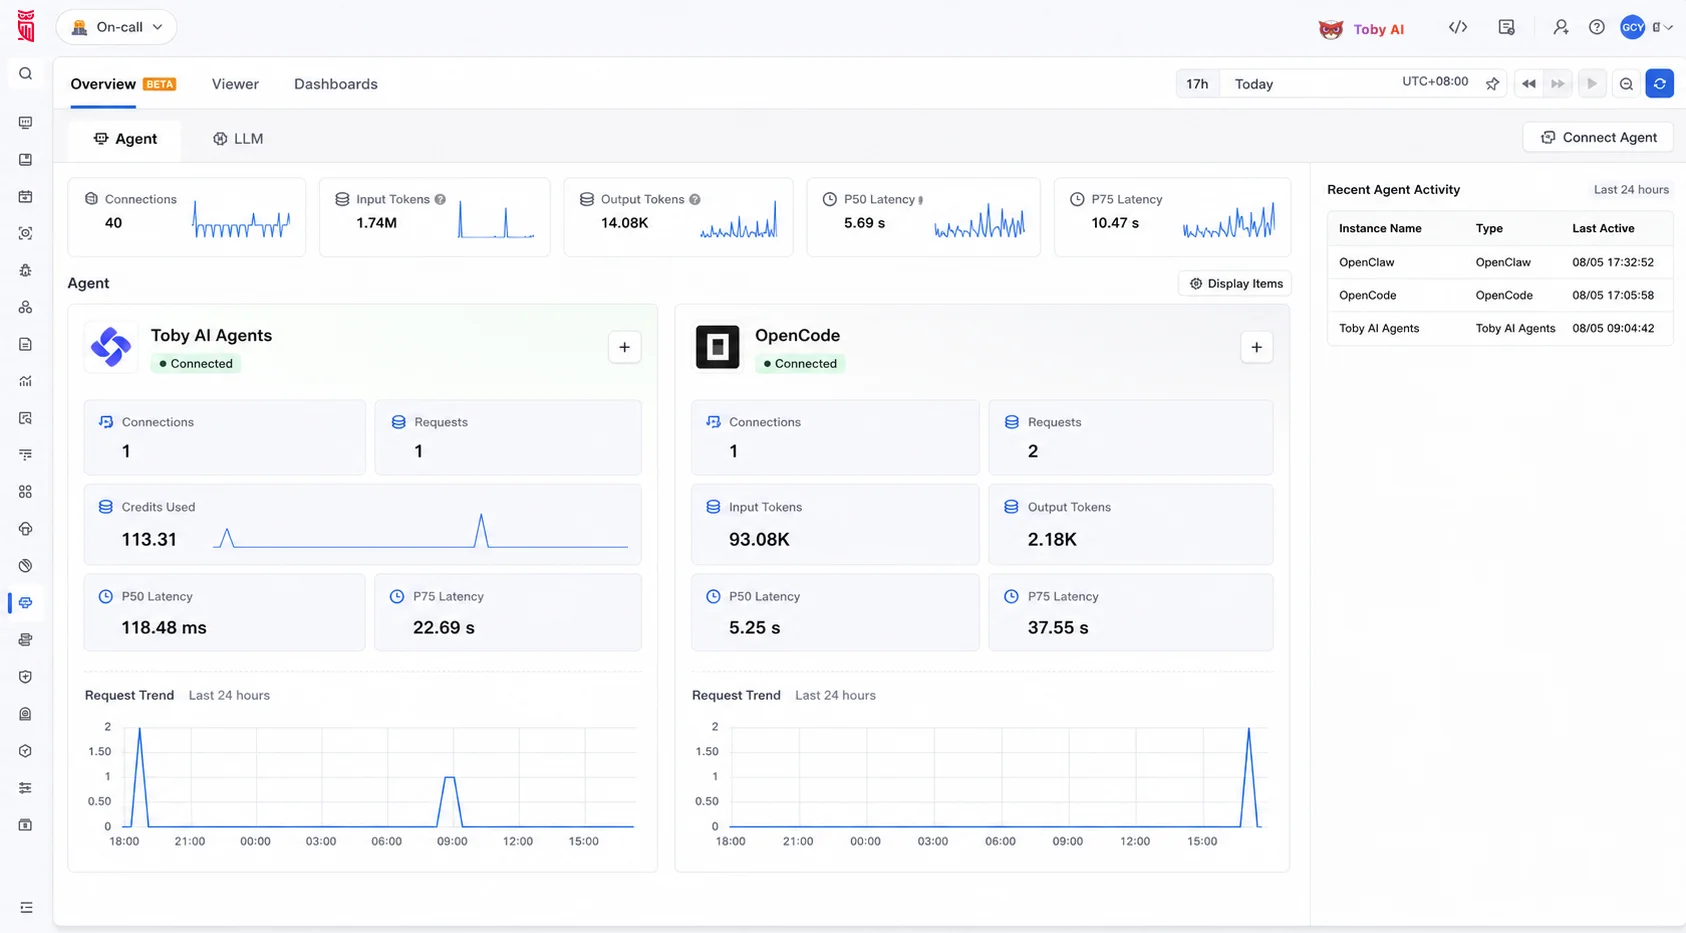Click OpenCode Input Tokens 93.08K value
The image size is (1686, 933).
point(759,540)
